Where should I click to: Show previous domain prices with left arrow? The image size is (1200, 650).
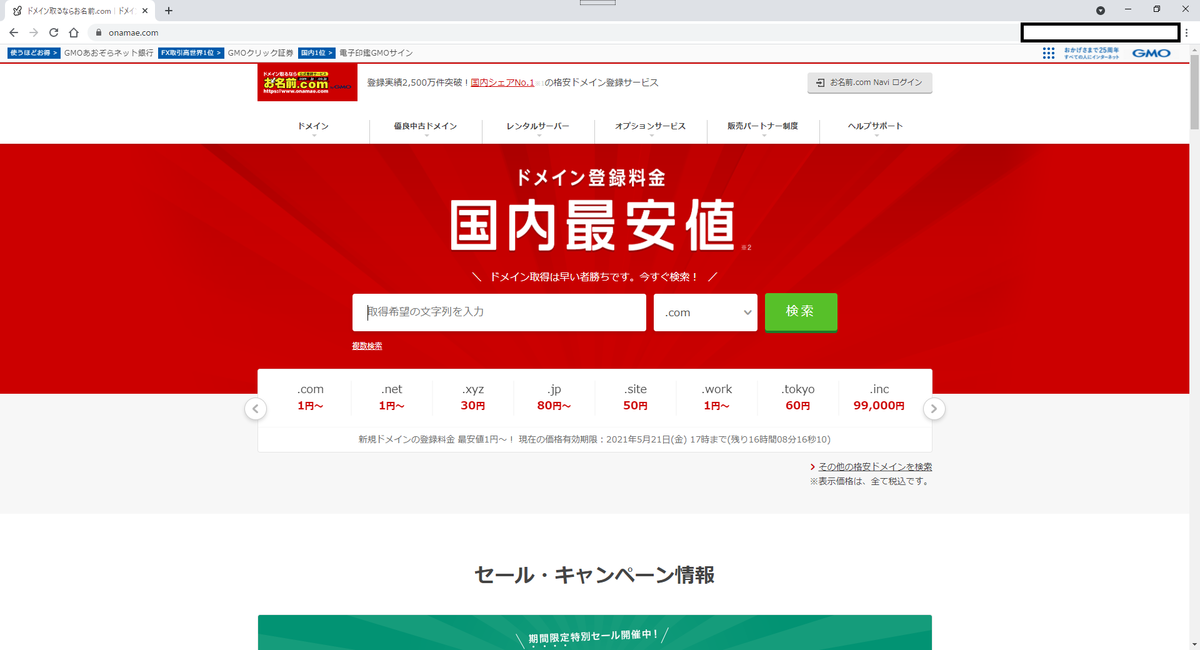tap(256, 409)
